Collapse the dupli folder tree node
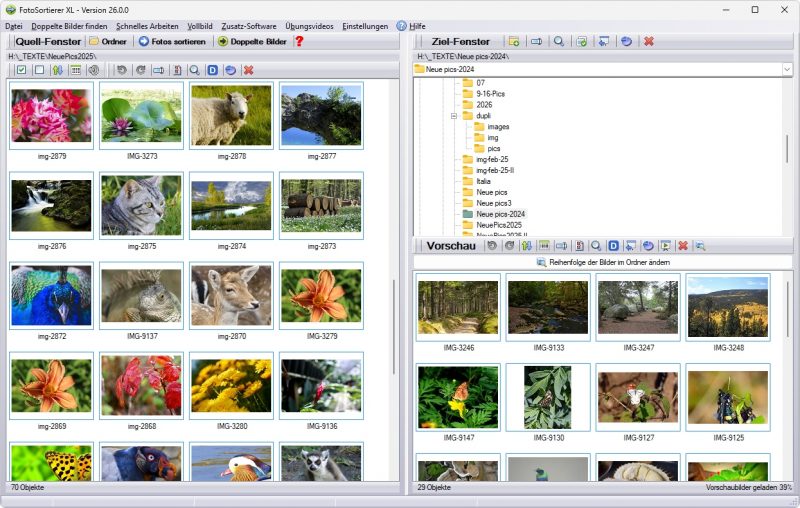The image size is (800, 508). tap(454, 116)
